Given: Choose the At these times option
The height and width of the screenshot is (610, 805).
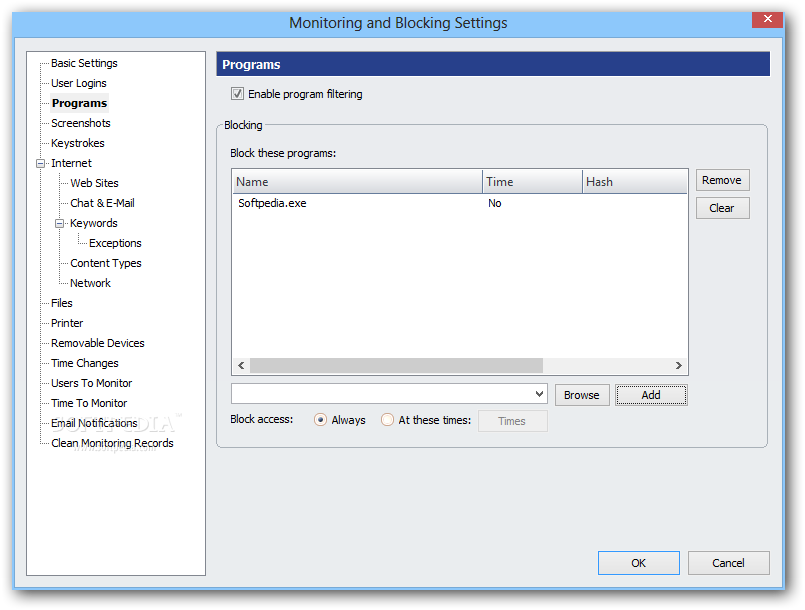Looking at the screenshot, I should (x=388, y=420).
